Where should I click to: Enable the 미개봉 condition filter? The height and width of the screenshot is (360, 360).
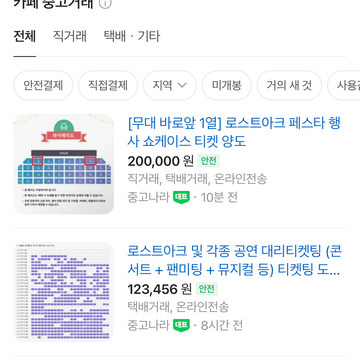click(x=227, y=86)
